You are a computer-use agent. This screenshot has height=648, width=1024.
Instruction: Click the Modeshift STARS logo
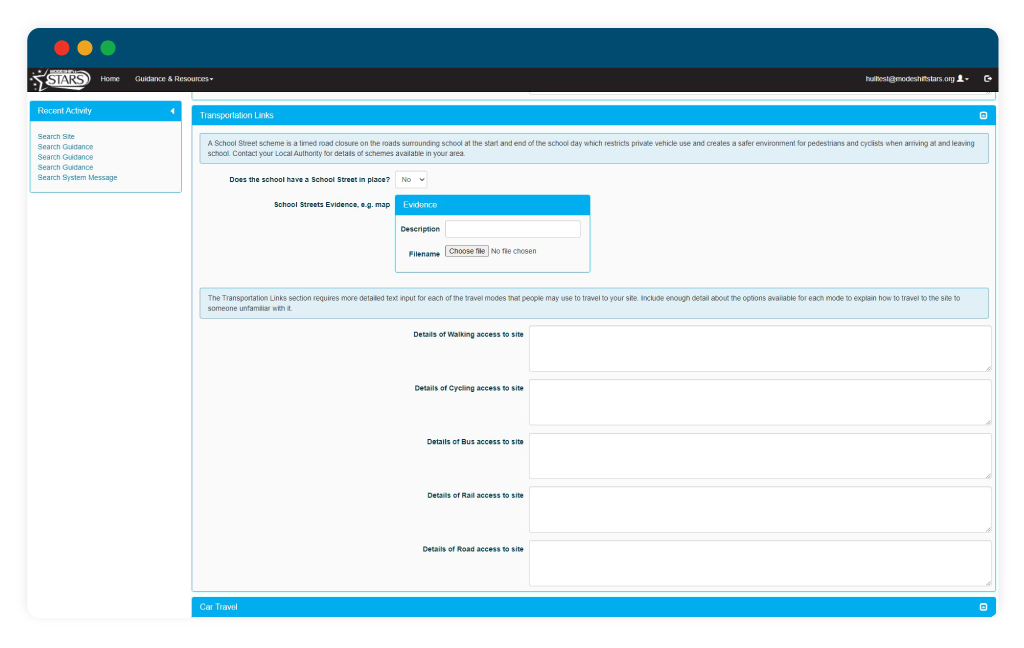[61, 79]
